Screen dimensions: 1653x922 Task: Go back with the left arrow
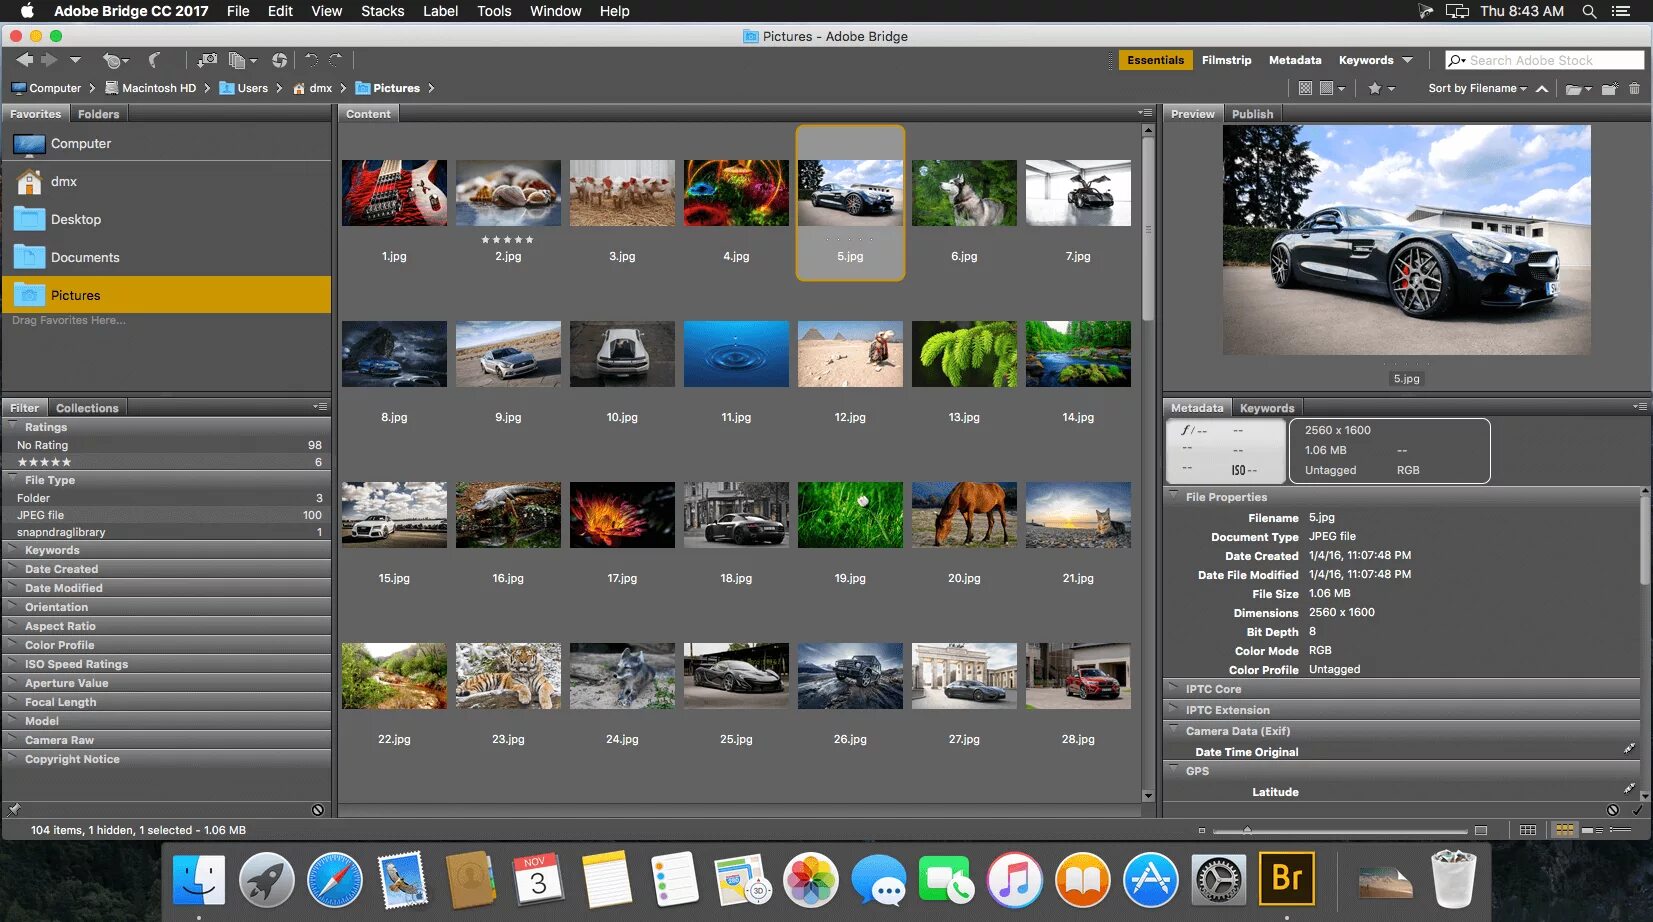24,60
